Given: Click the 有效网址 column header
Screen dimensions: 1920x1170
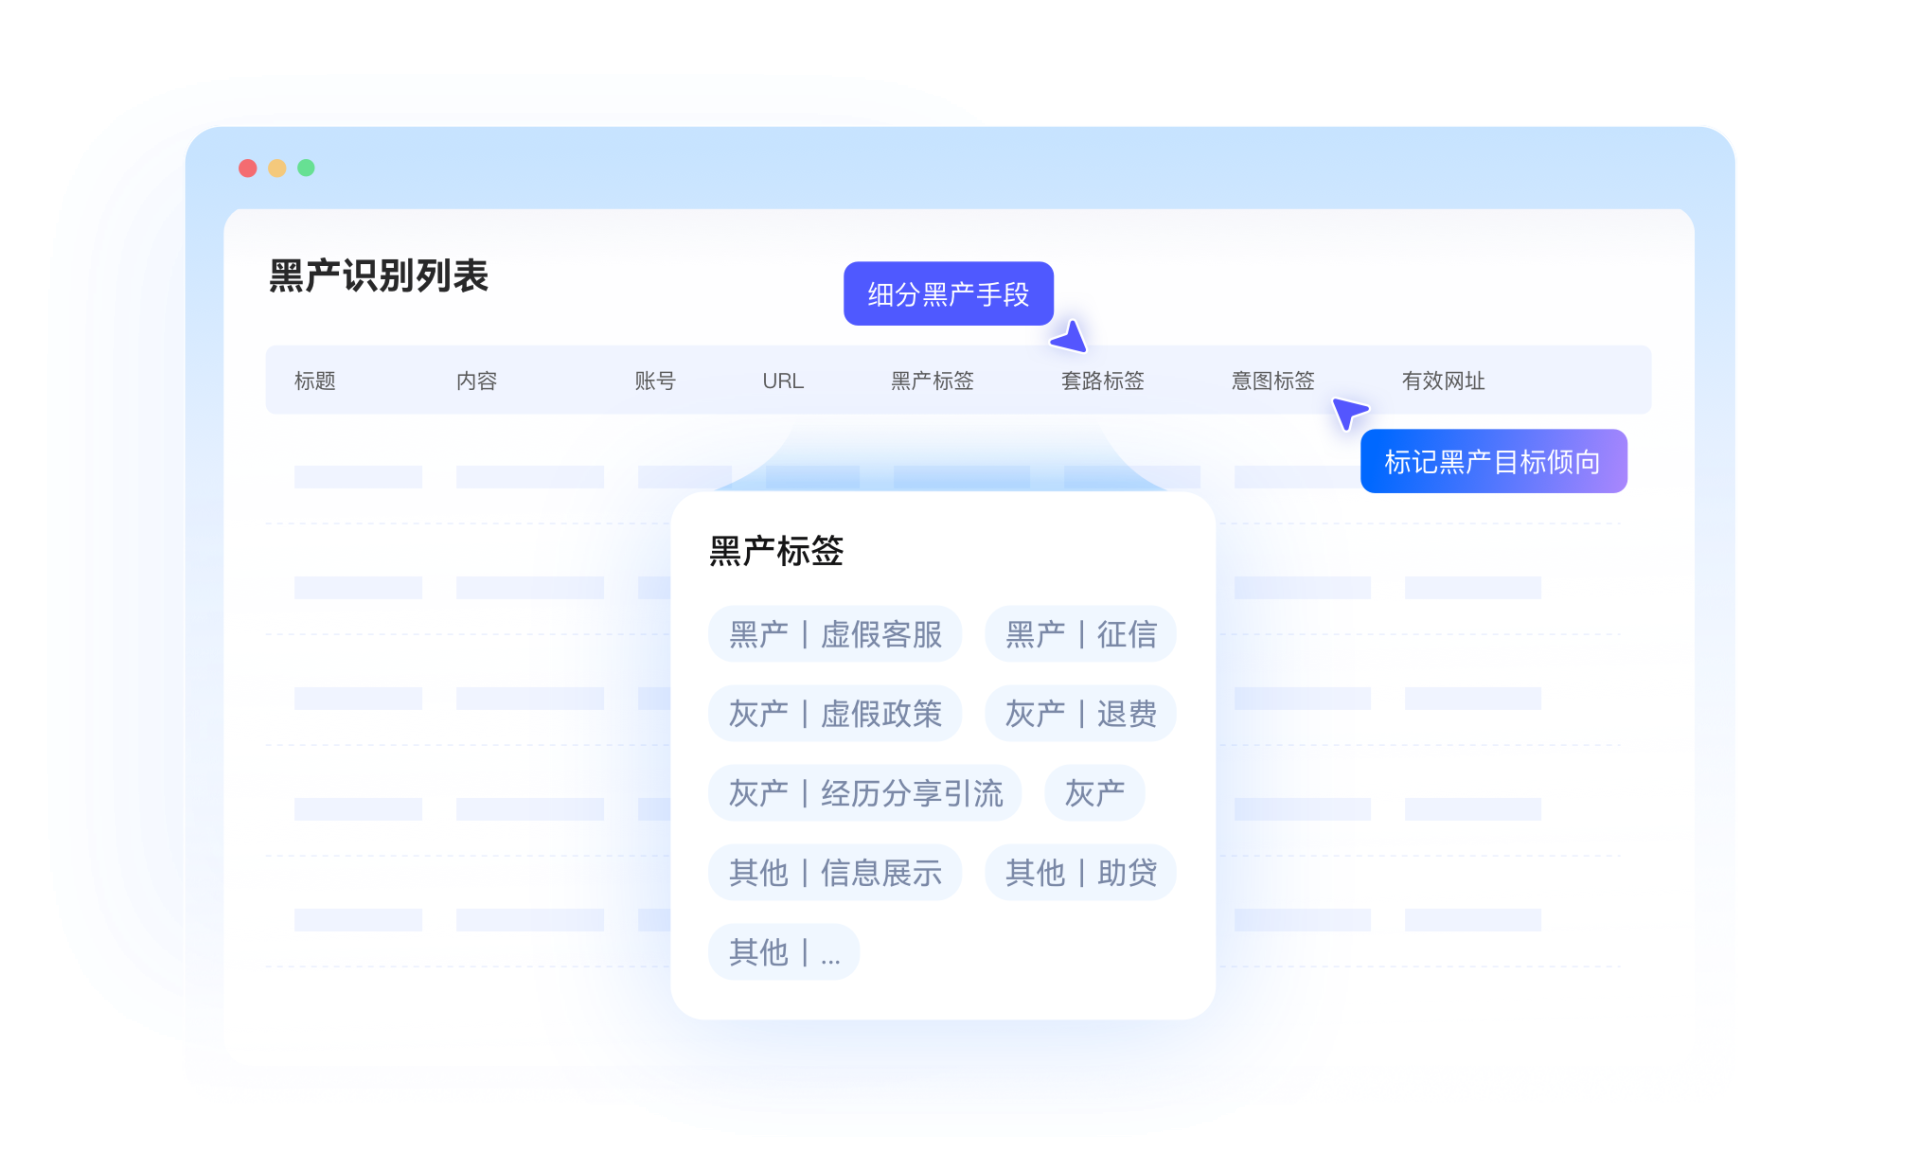Looking at the screenshot, I should pos(1444,380).
